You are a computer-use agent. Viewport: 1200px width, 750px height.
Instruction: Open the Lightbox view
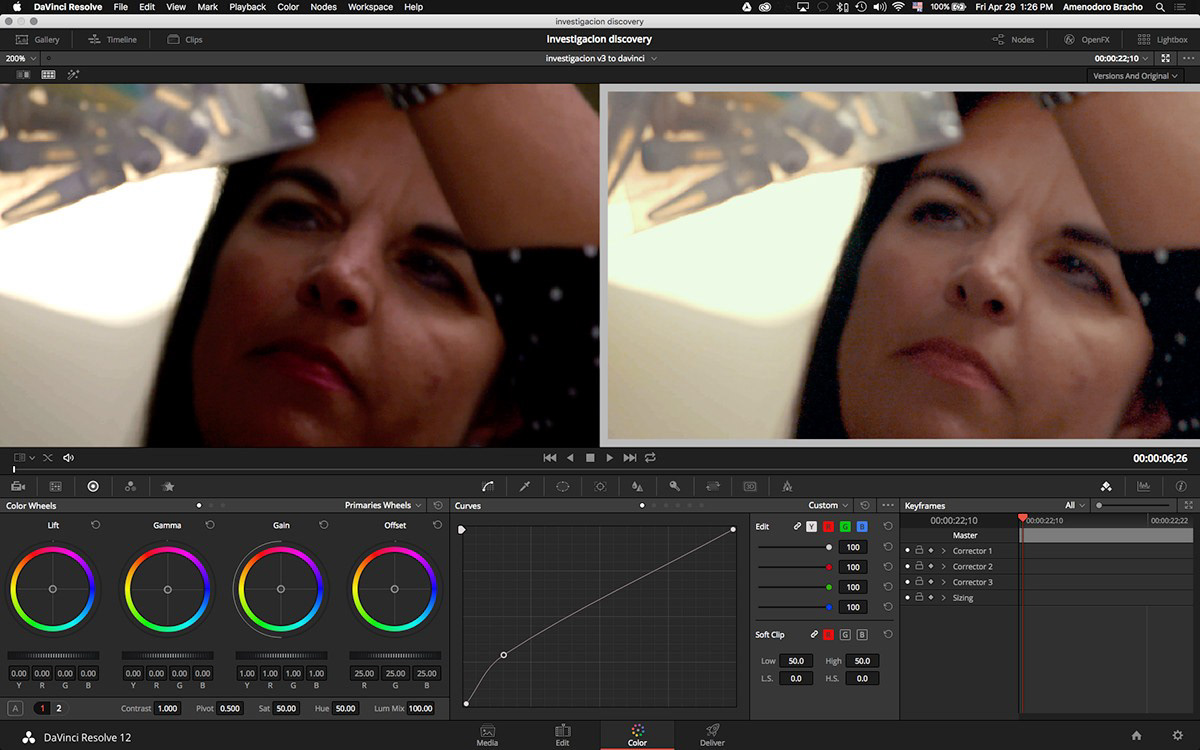(1163, 40)
